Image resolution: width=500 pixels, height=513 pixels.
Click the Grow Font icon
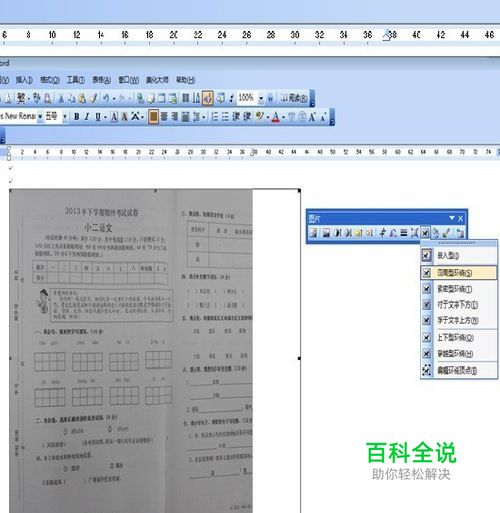point(312,117)
